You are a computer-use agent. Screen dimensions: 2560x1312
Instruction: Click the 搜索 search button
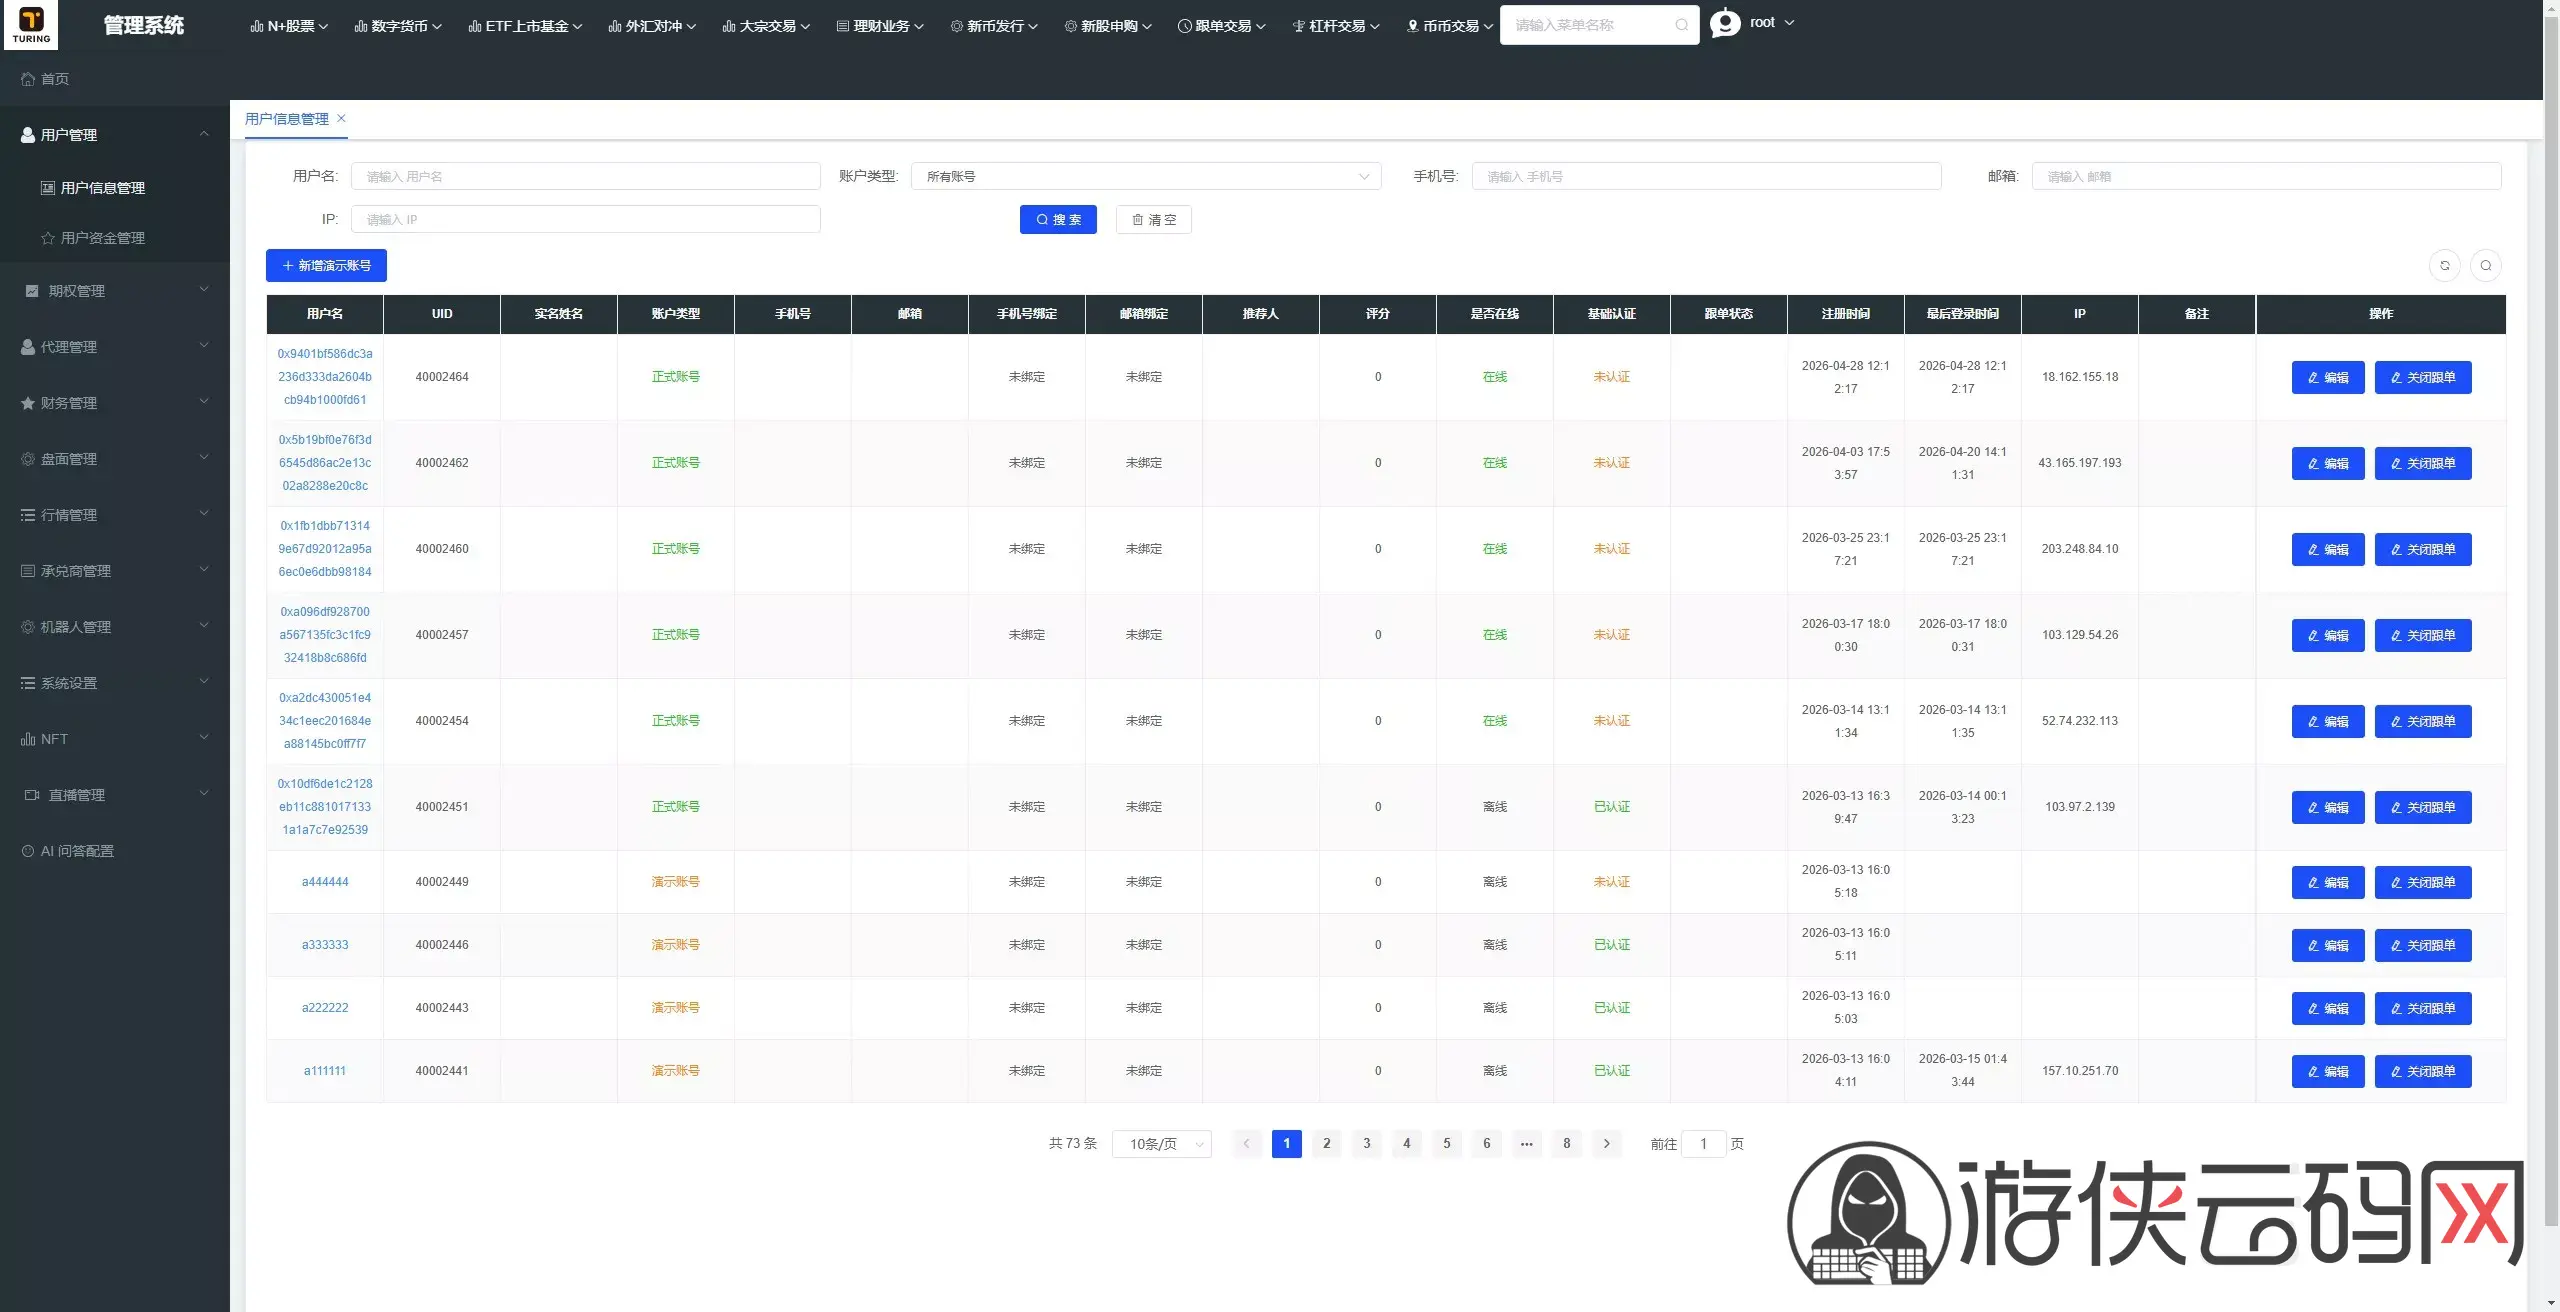pyautogui.click(x=1058, y=219)
